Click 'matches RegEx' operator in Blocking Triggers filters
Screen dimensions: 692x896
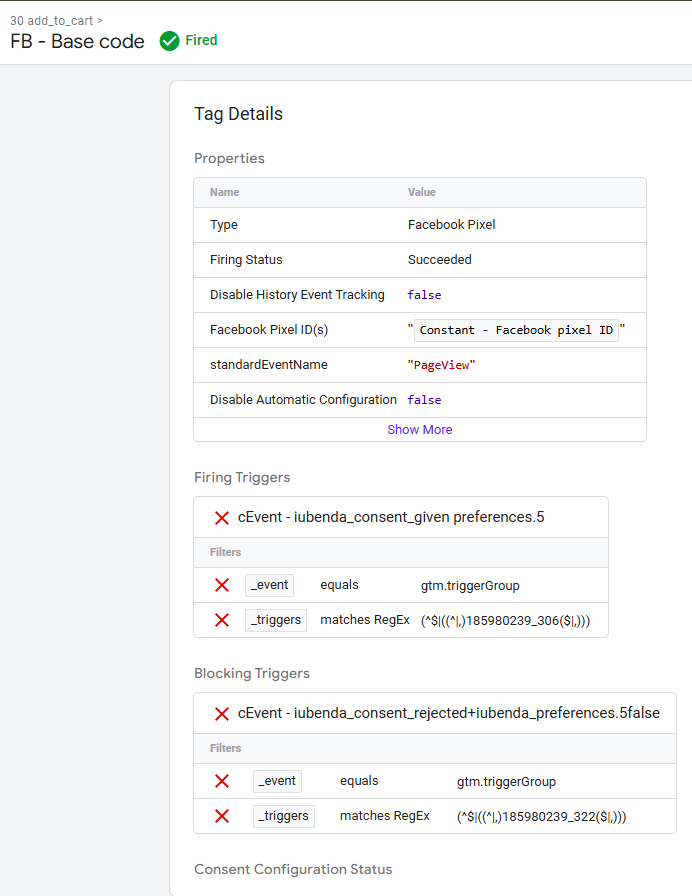pyautogui.click(x=385, y=816)
